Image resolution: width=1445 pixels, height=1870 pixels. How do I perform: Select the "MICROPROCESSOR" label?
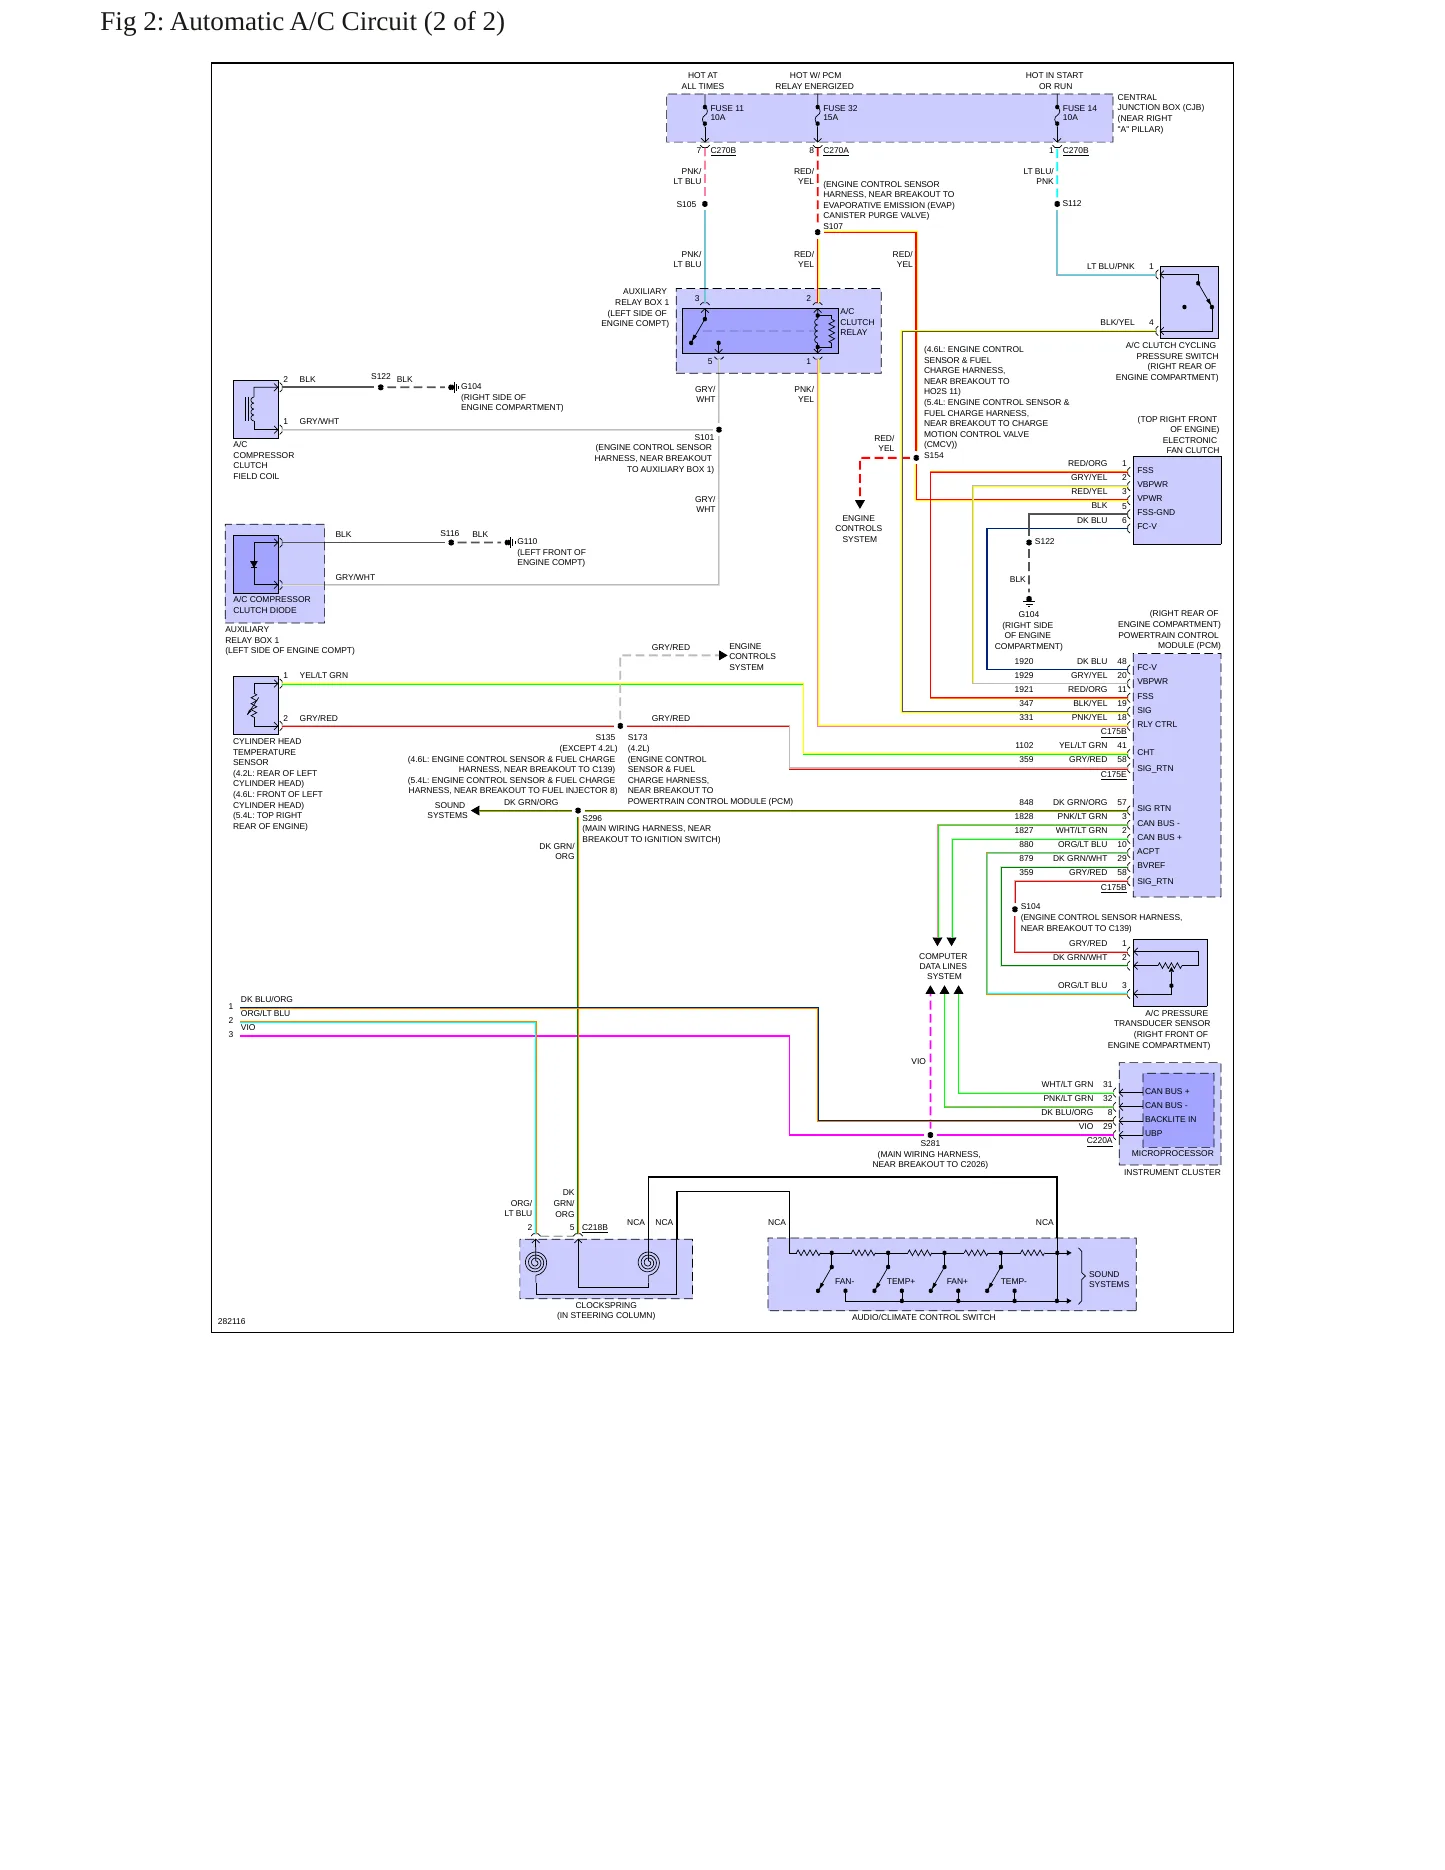(1172, 1153)
